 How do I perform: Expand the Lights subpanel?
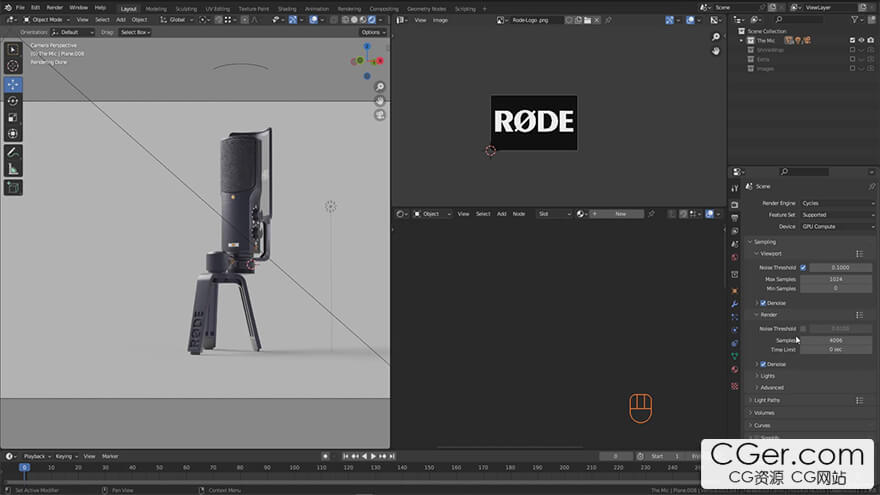(x=767, y=376)
